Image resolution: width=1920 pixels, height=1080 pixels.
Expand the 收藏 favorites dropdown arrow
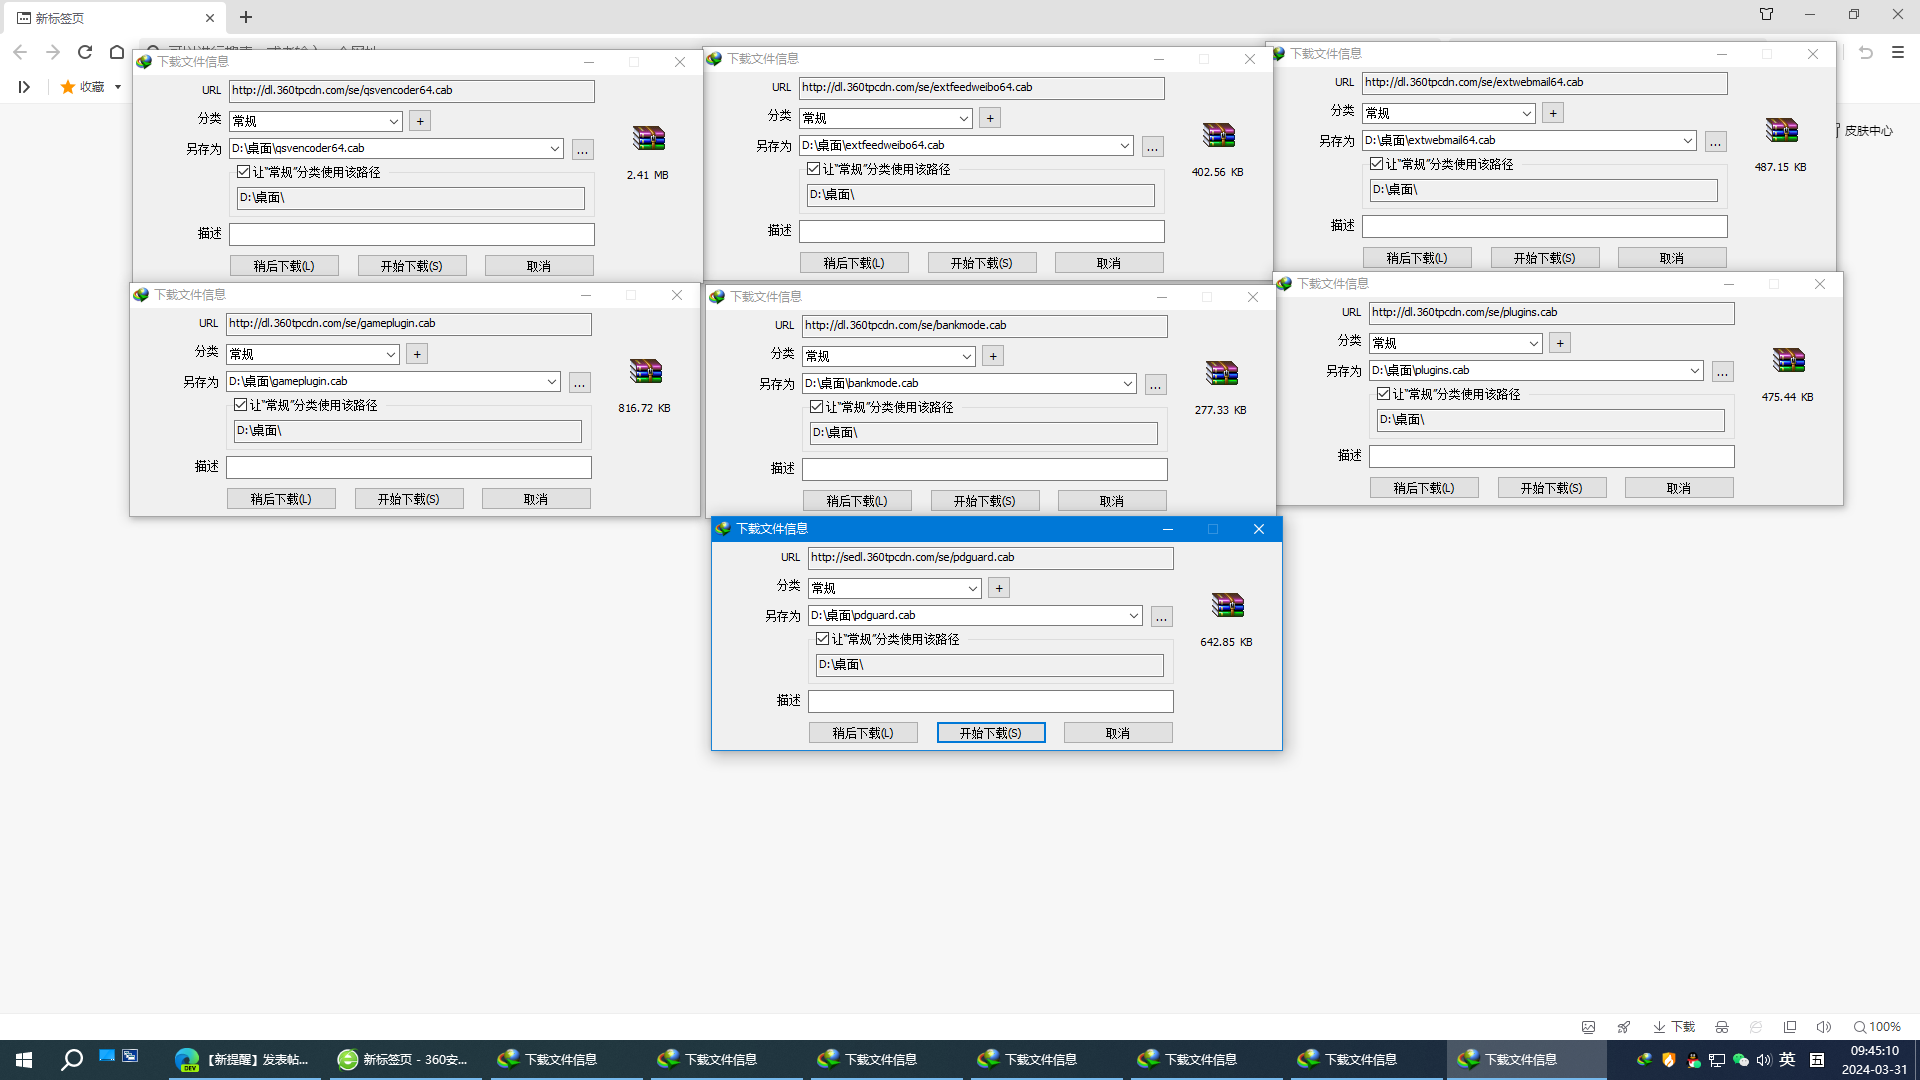pyautogui.click(x=118, y=87)
